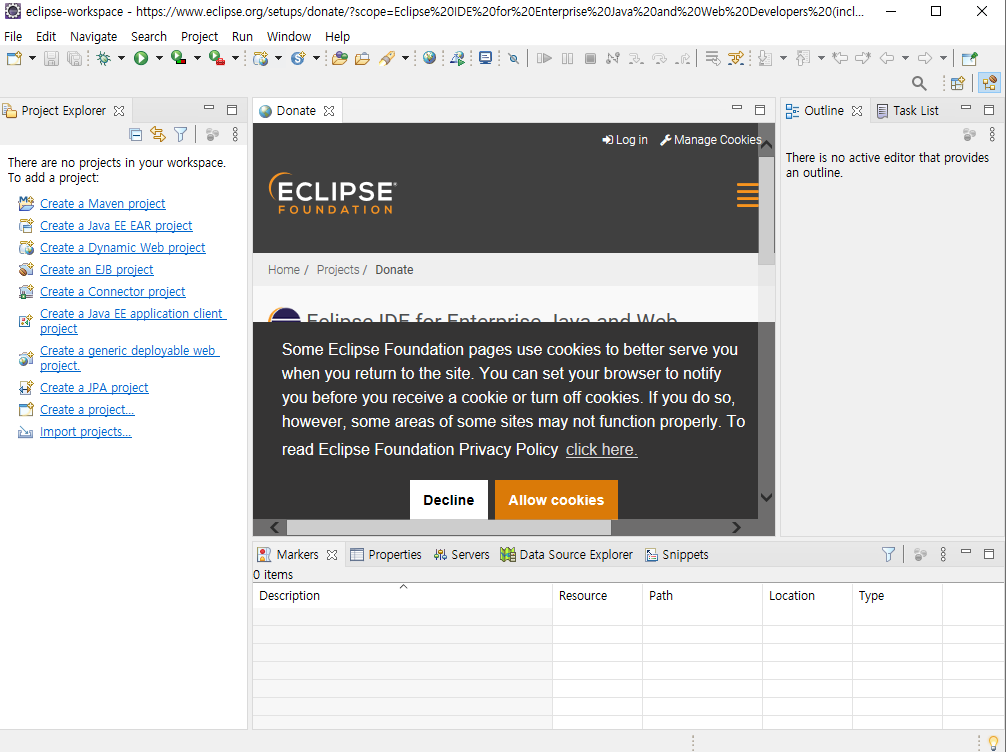Open the Project menu

[200, 37]
